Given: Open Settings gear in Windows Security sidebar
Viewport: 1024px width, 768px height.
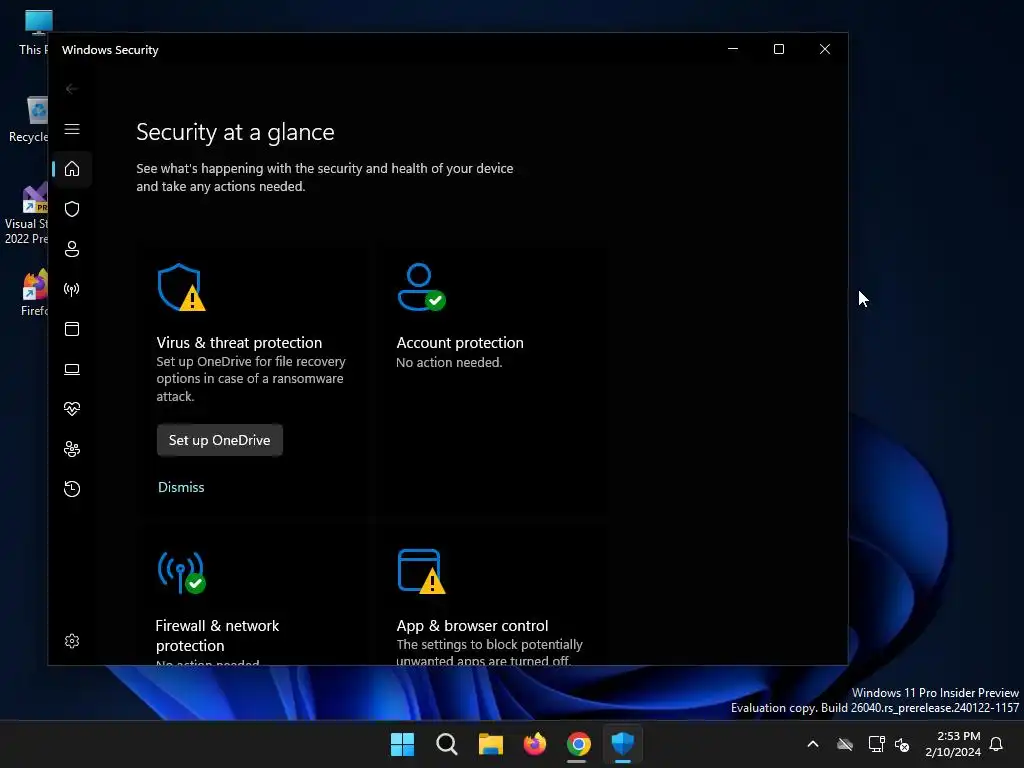Looking at the screenshot, I should click(72, 641).
